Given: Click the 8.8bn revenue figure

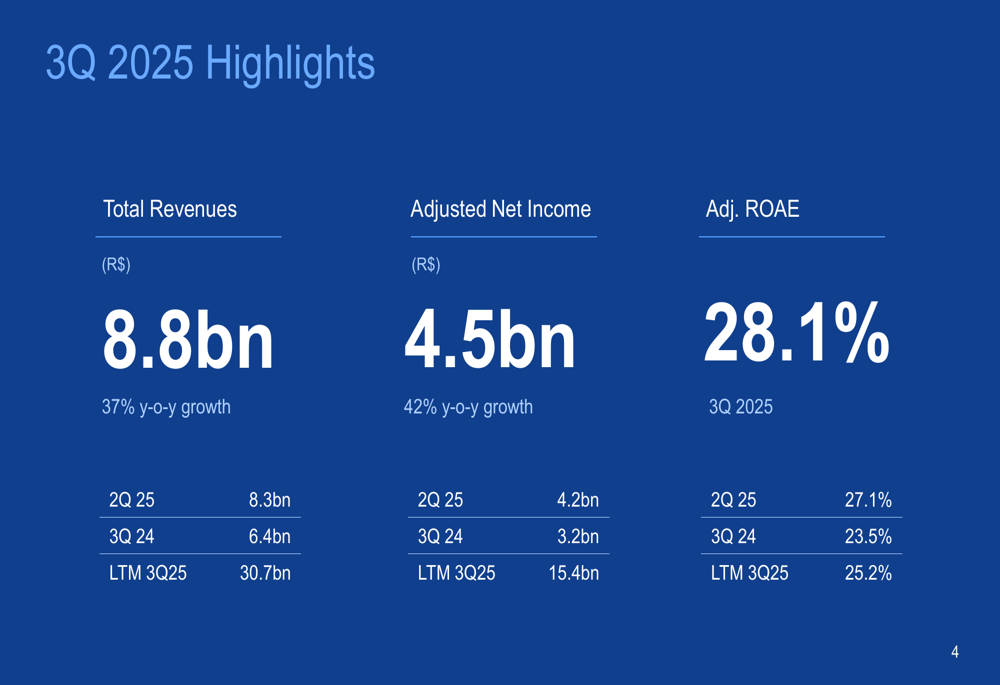Looking at the screenshot, I should (x=189, y=338).
